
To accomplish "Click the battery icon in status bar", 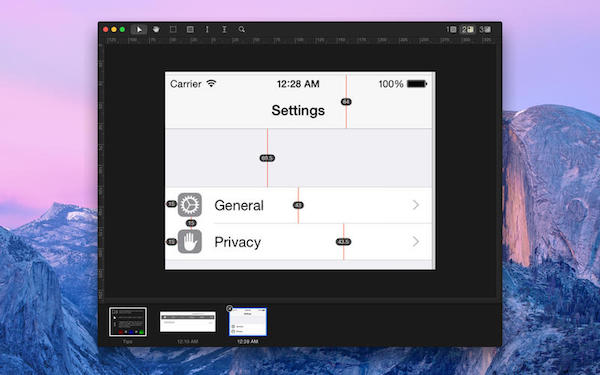I will click(417, 84).
